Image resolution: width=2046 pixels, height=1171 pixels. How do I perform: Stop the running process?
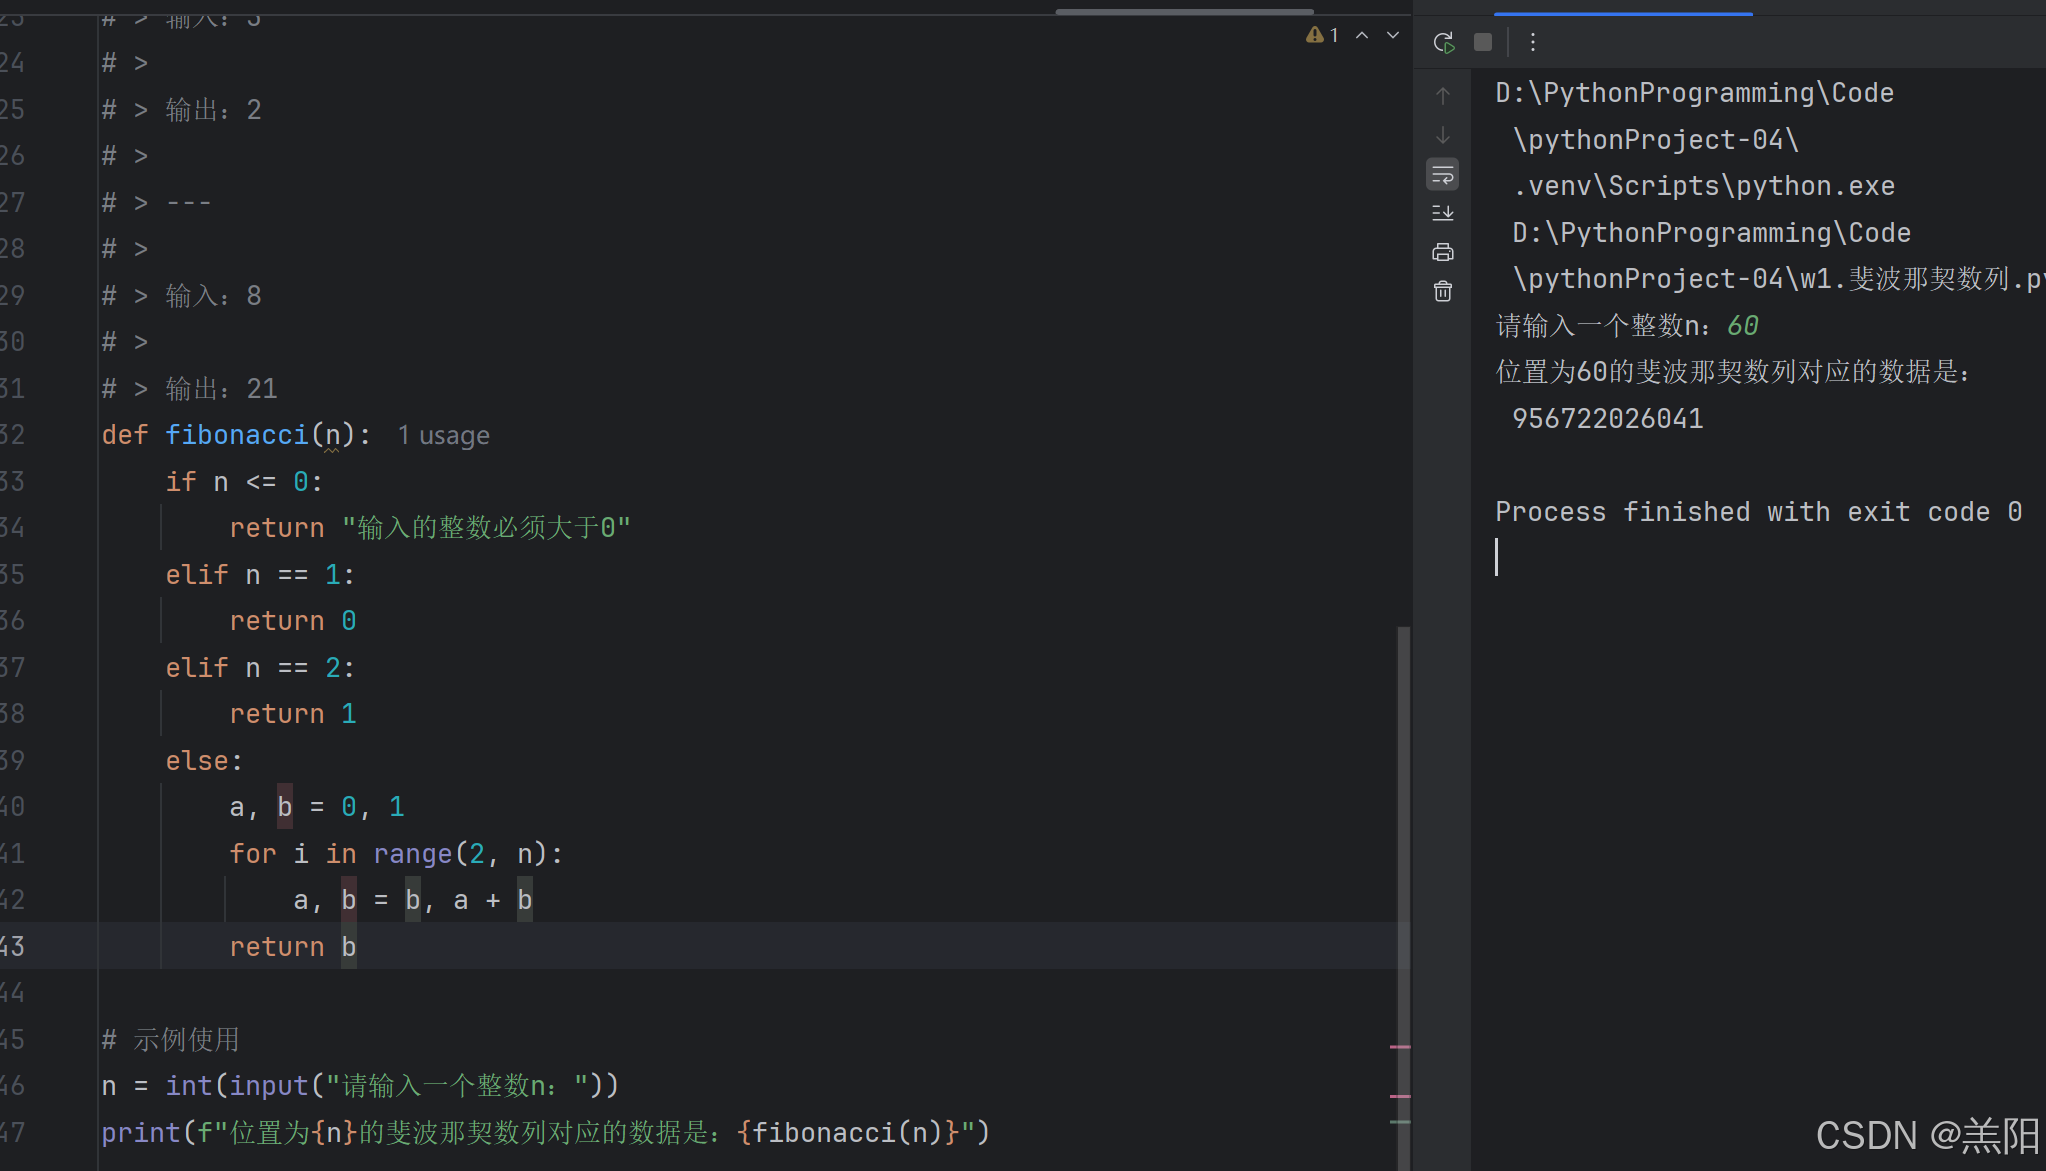point(1483,42)
